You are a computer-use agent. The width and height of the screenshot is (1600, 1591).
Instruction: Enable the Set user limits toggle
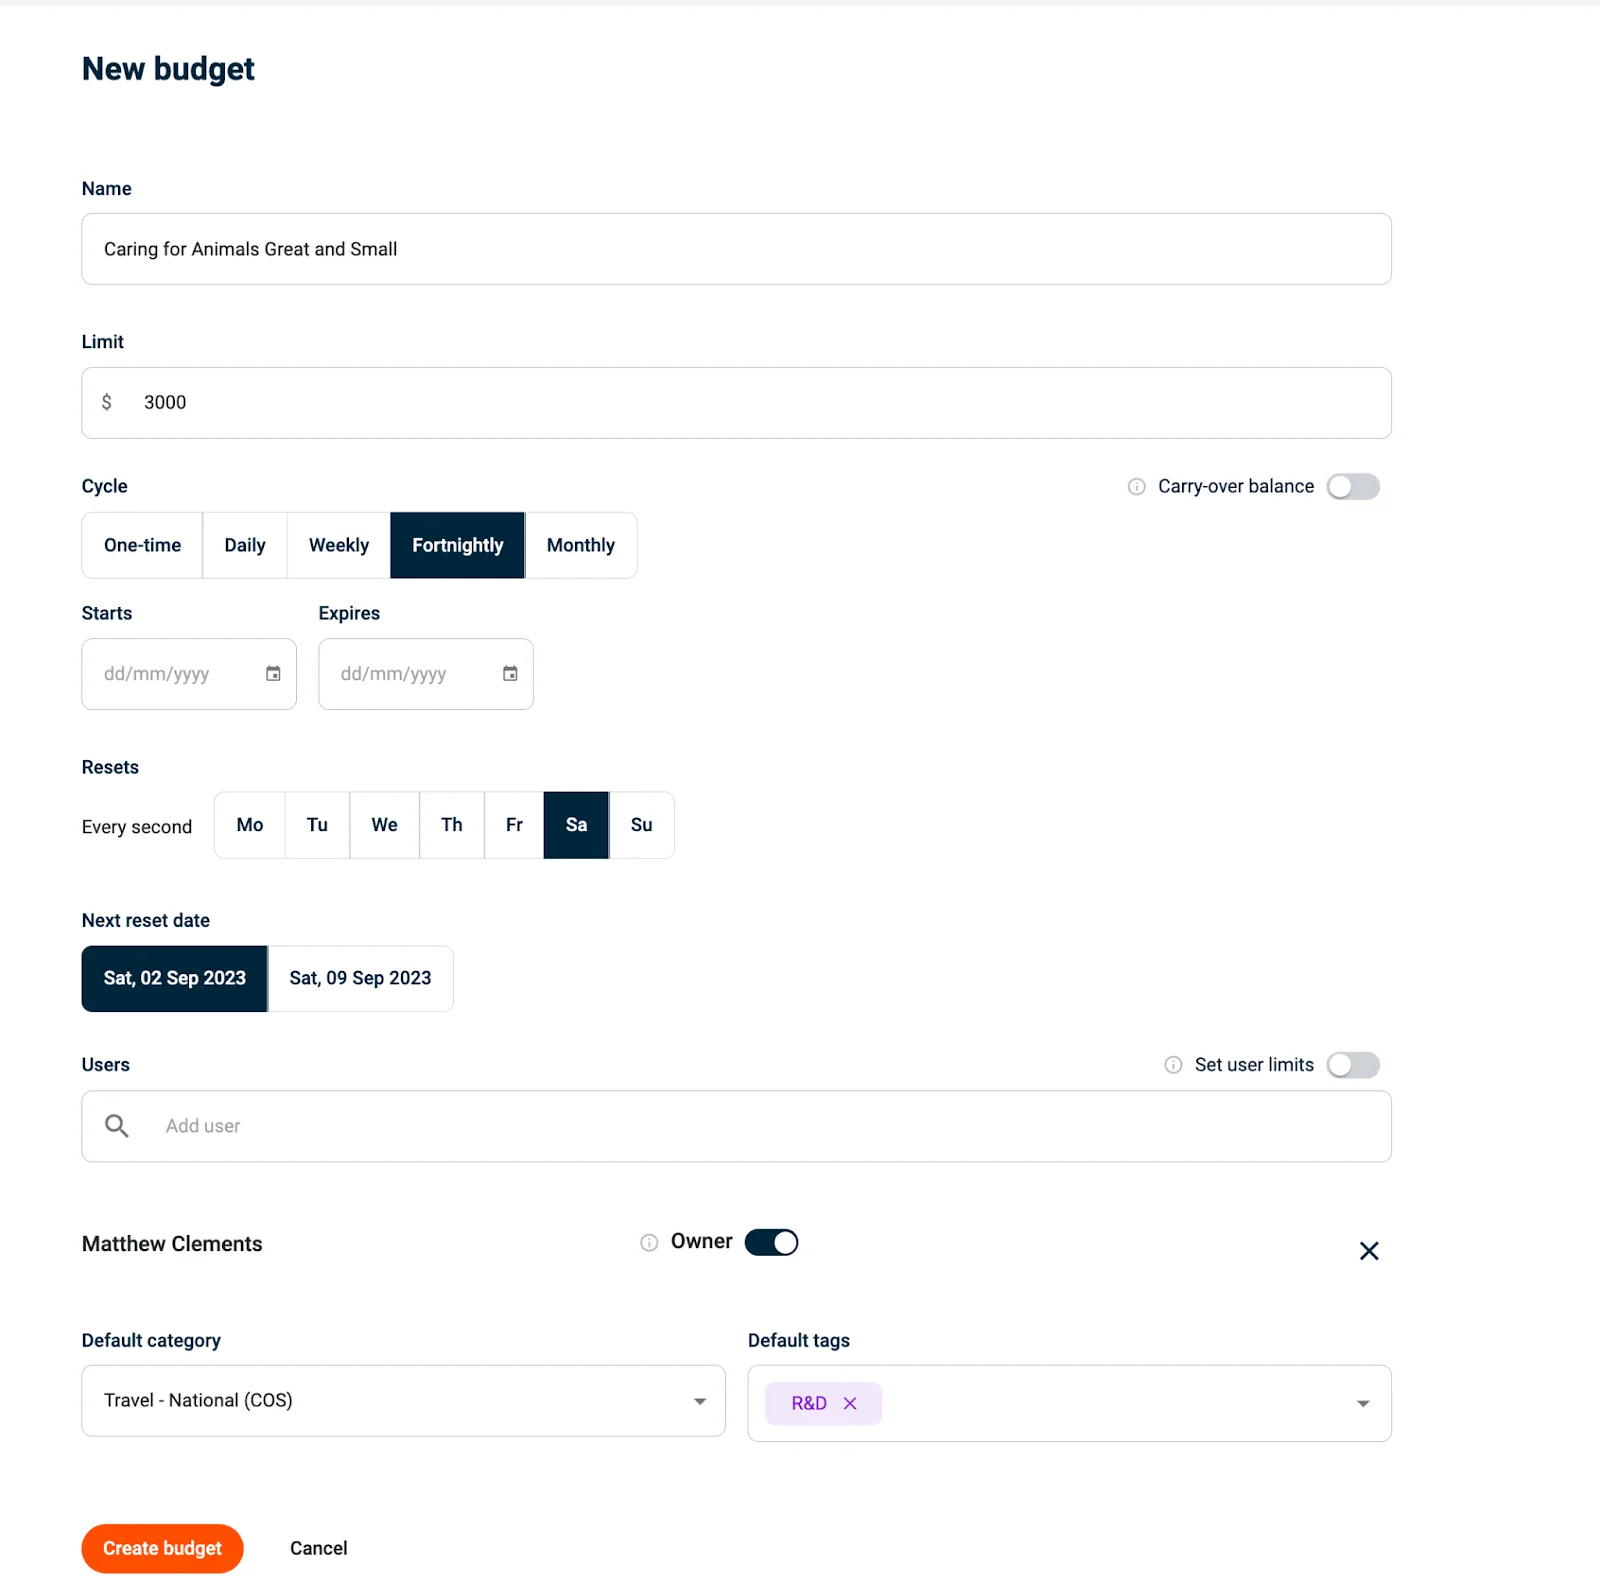(x=1353, y=1065)
